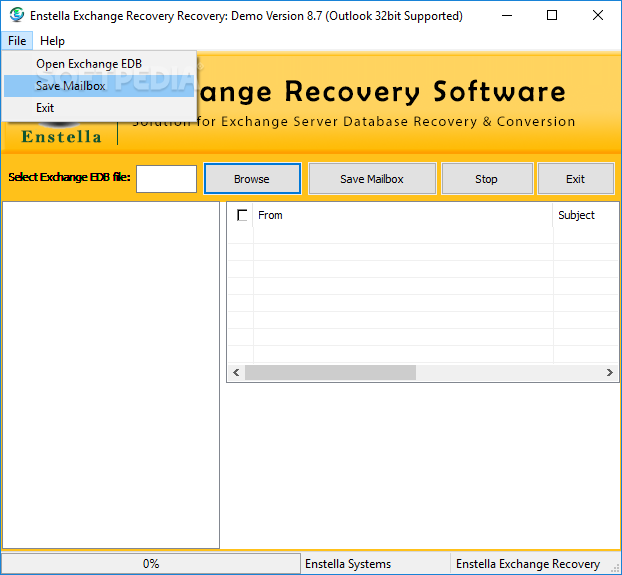Minimize the Enstella window
Screen dimensions: 622x575
(x=507, y=15)
